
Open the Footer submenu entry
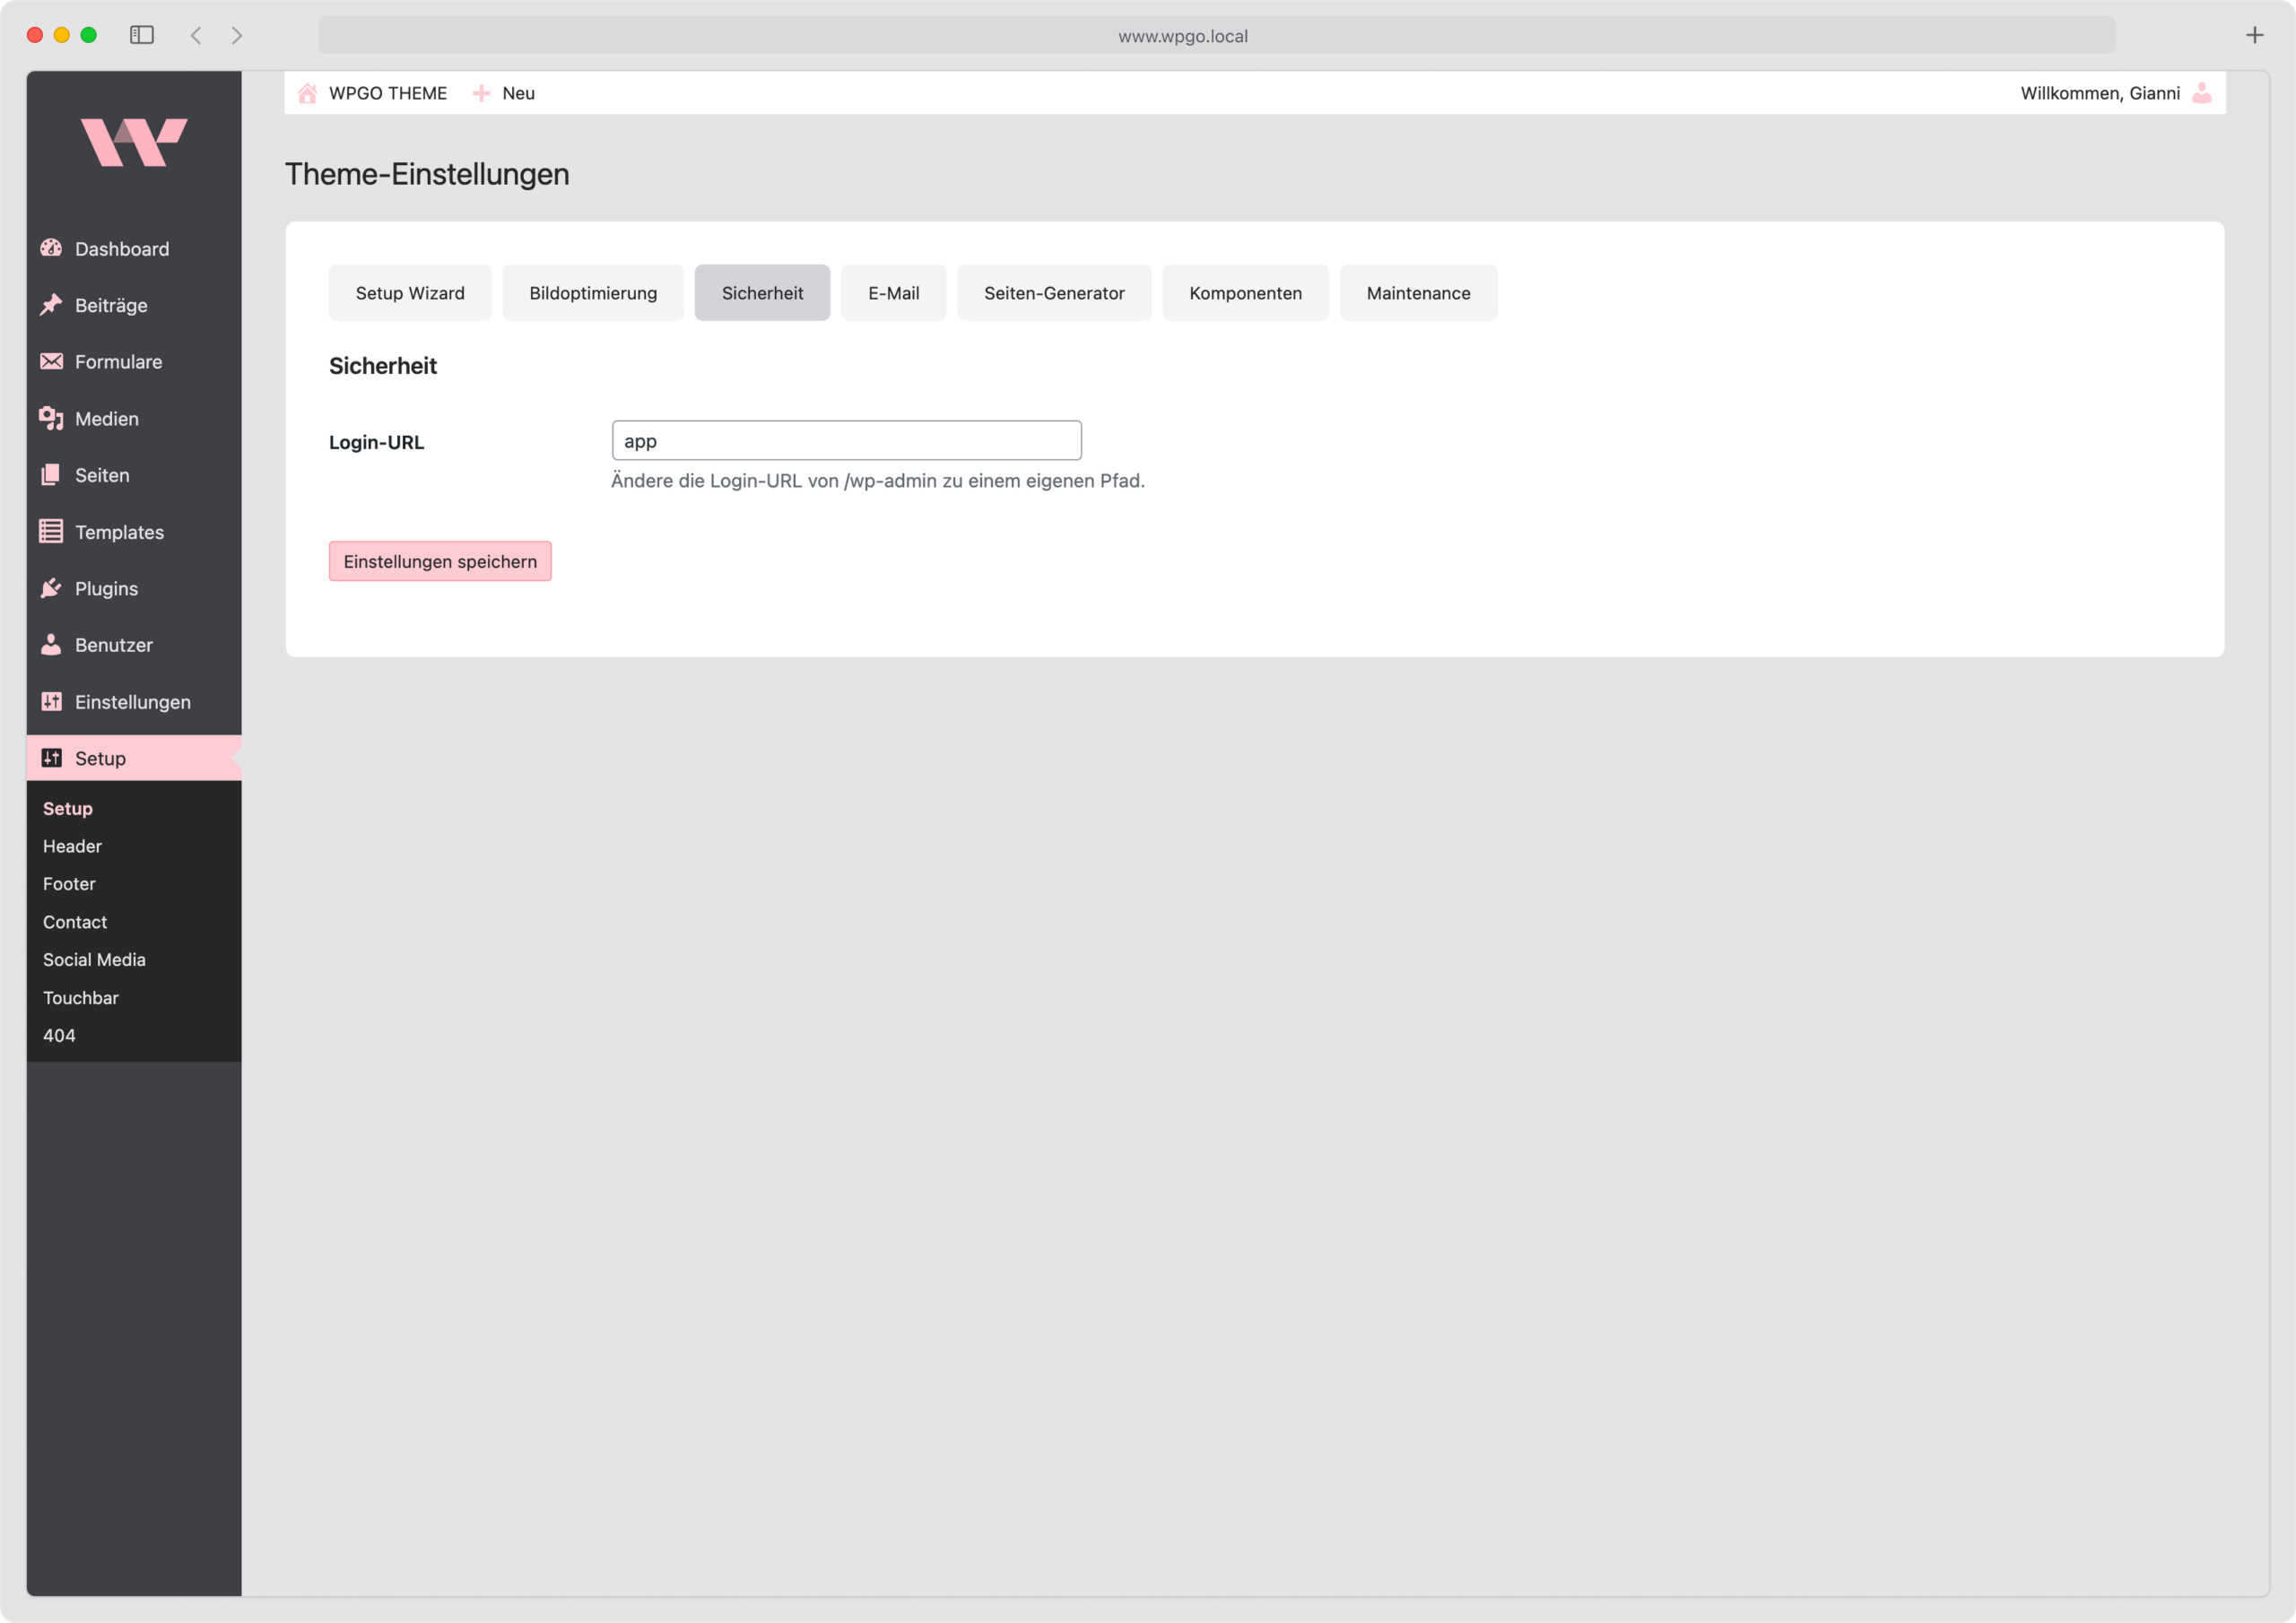pyautogui.click(x=68, y=883)
